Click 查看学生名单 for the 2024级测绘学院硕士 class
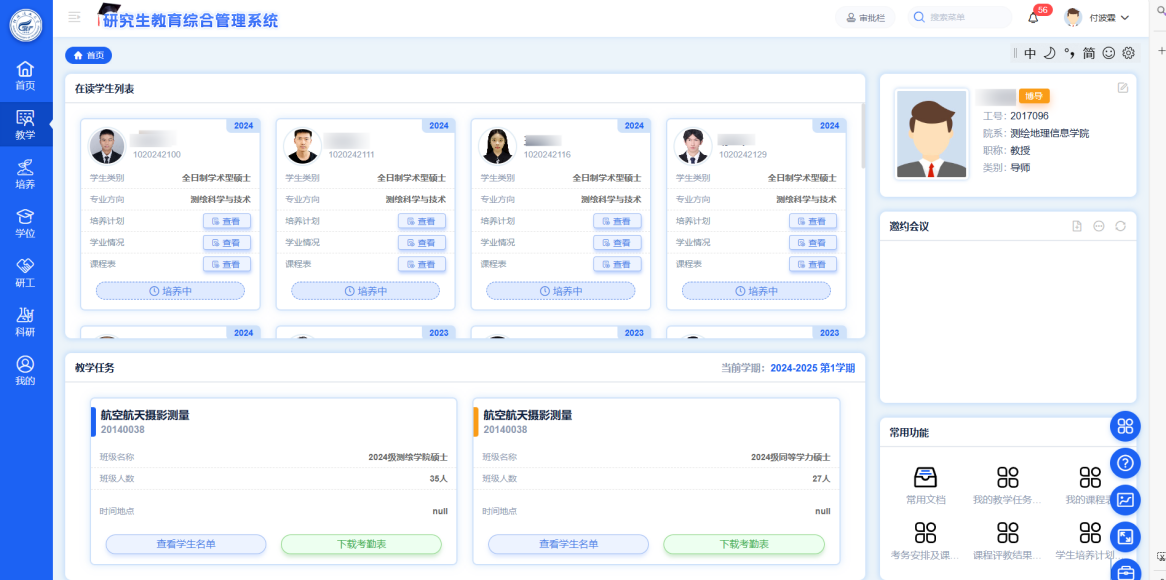The width and height of the screenshot is (1166, 580). [x=186, y=544]
